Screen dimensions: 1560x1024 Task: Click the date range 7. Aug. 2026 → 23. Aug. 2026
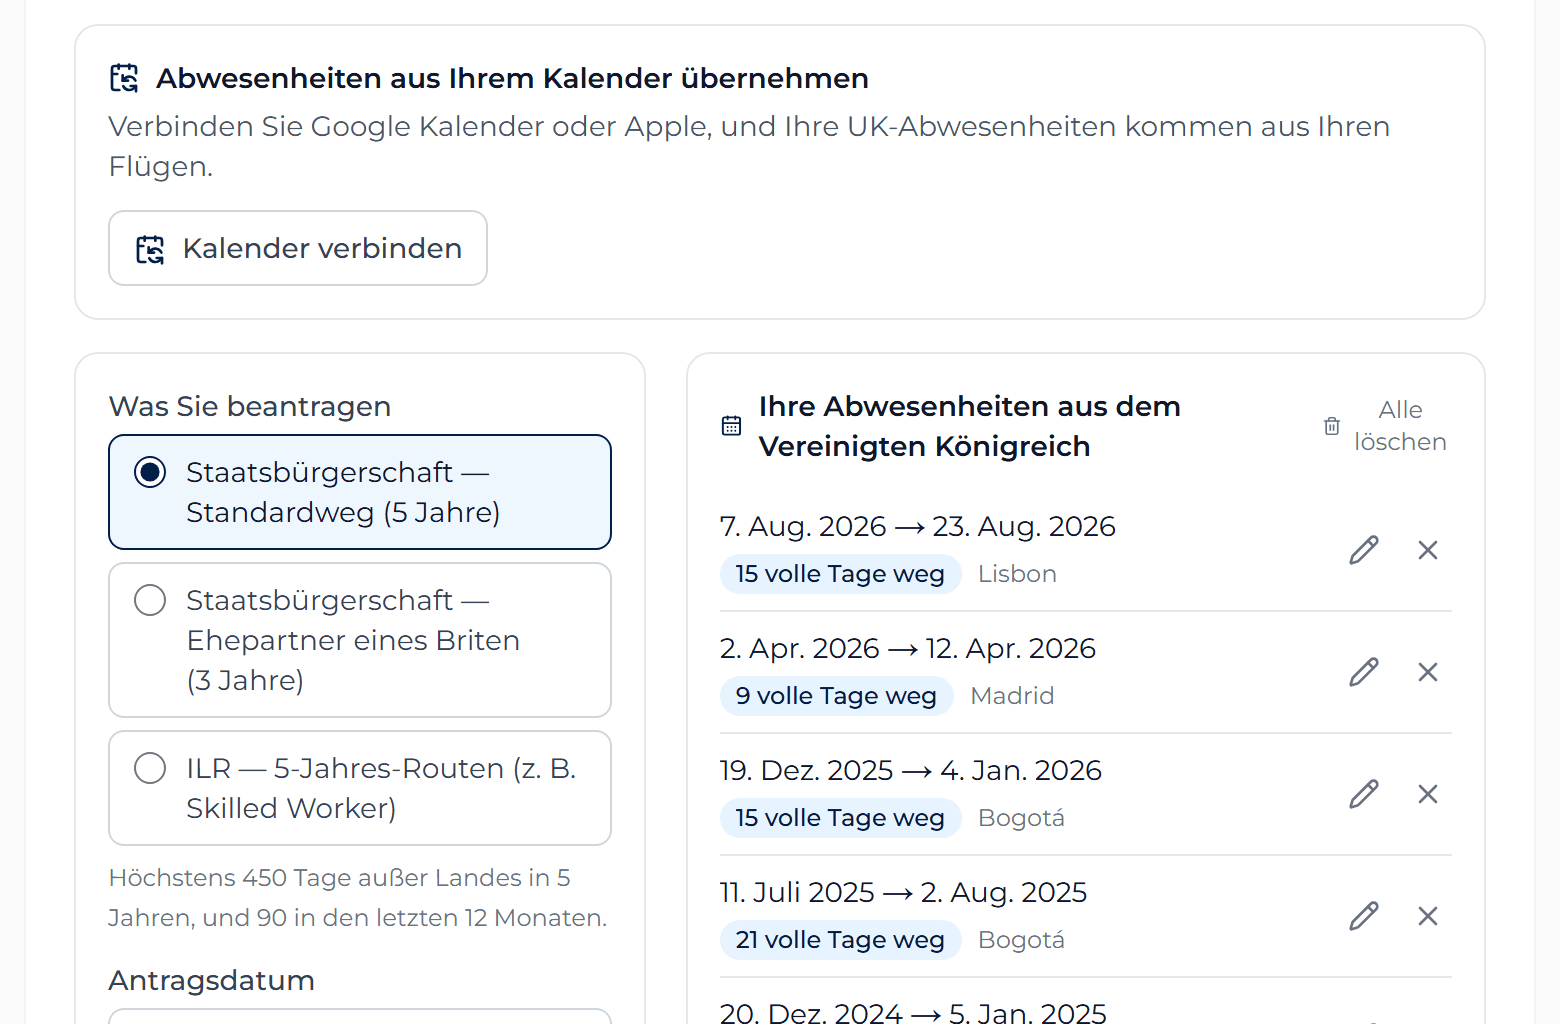pyautogui.click(x=917, y=526)
